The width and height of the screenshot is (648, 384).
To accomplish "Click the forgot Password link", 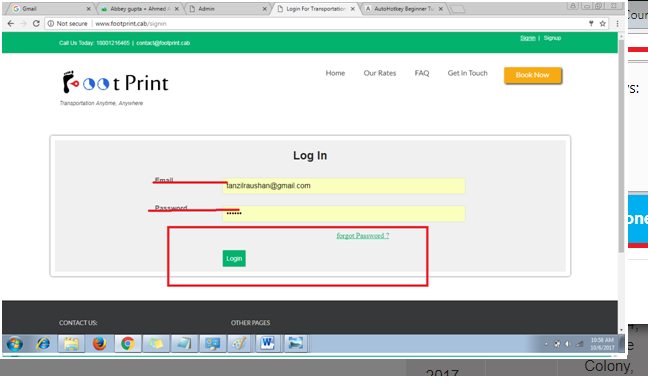I will coord(362,236).
